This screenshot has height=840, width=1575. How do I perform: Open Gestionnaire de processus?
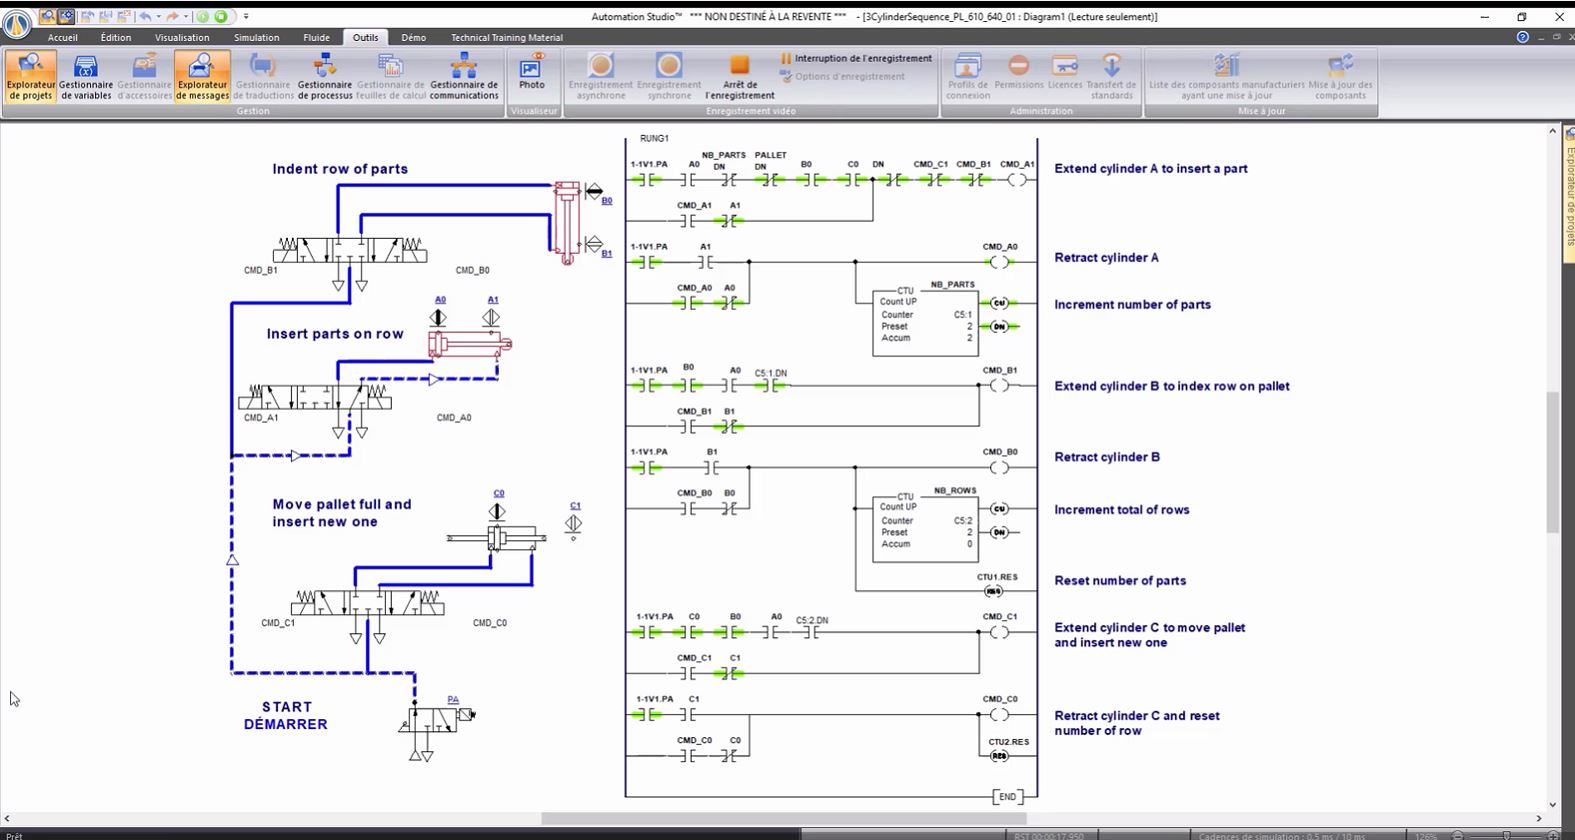click(325, 76)
